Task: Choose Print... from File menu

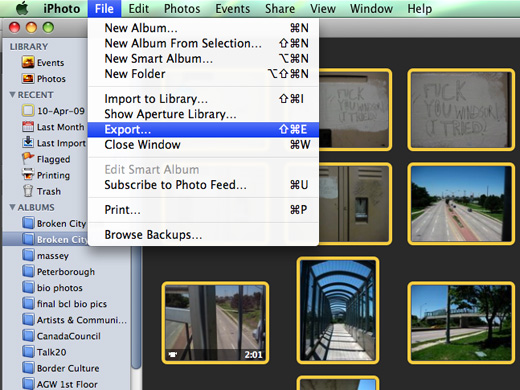Action: tap(203, 210)
